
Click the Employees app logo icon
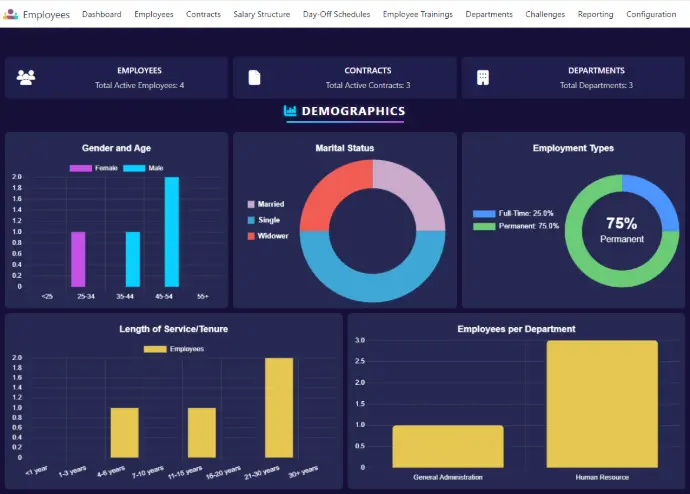click(11, 15)
